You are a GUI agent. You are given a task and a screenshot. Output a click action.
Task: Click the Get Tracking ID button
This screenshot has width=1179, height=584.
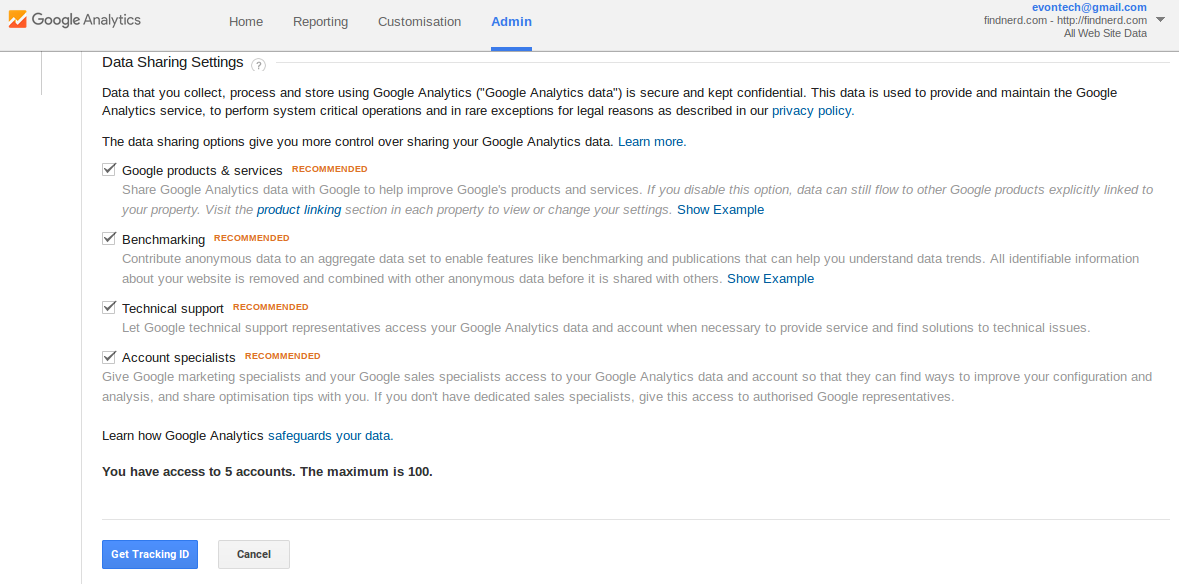tap(150, 554)
